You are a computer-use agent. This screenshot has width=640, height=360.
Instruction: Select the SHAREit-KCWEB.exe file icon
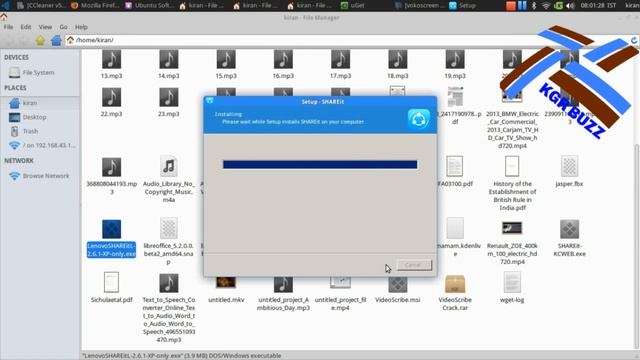(569, 229)
